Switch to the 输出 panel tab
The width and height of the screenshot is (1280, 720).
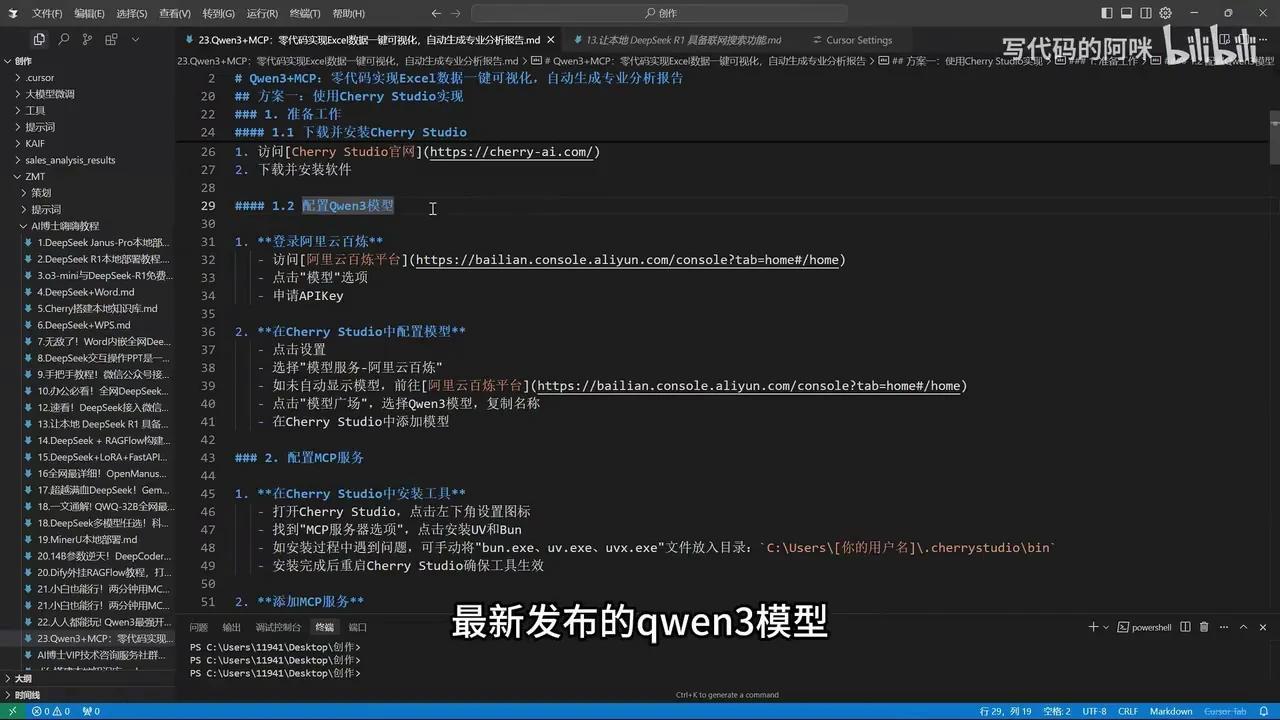231,627
